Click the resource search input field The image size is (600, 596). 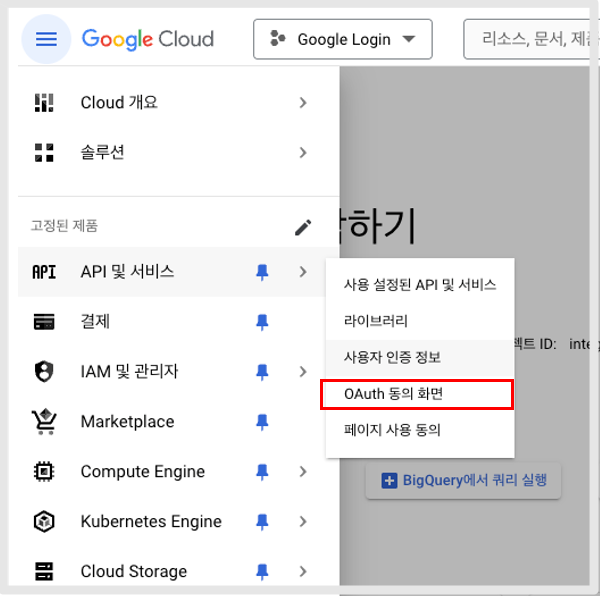(531, 39)
